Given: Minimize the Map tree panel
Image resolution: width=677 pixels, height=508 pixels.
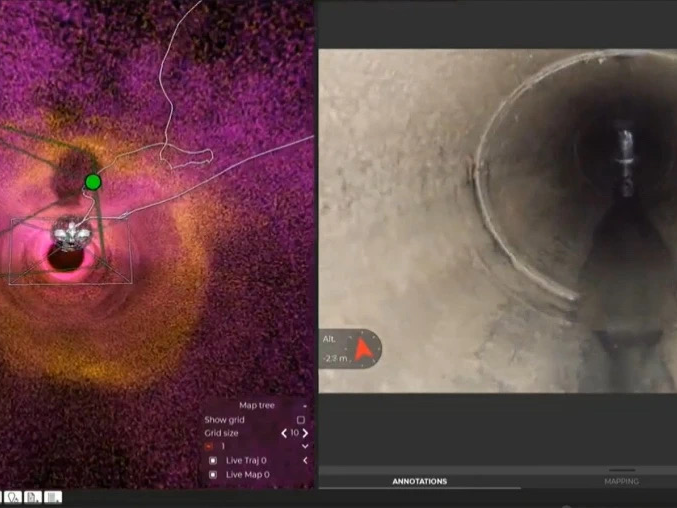Looking at the screenshot, I should [x=303, y=406].
